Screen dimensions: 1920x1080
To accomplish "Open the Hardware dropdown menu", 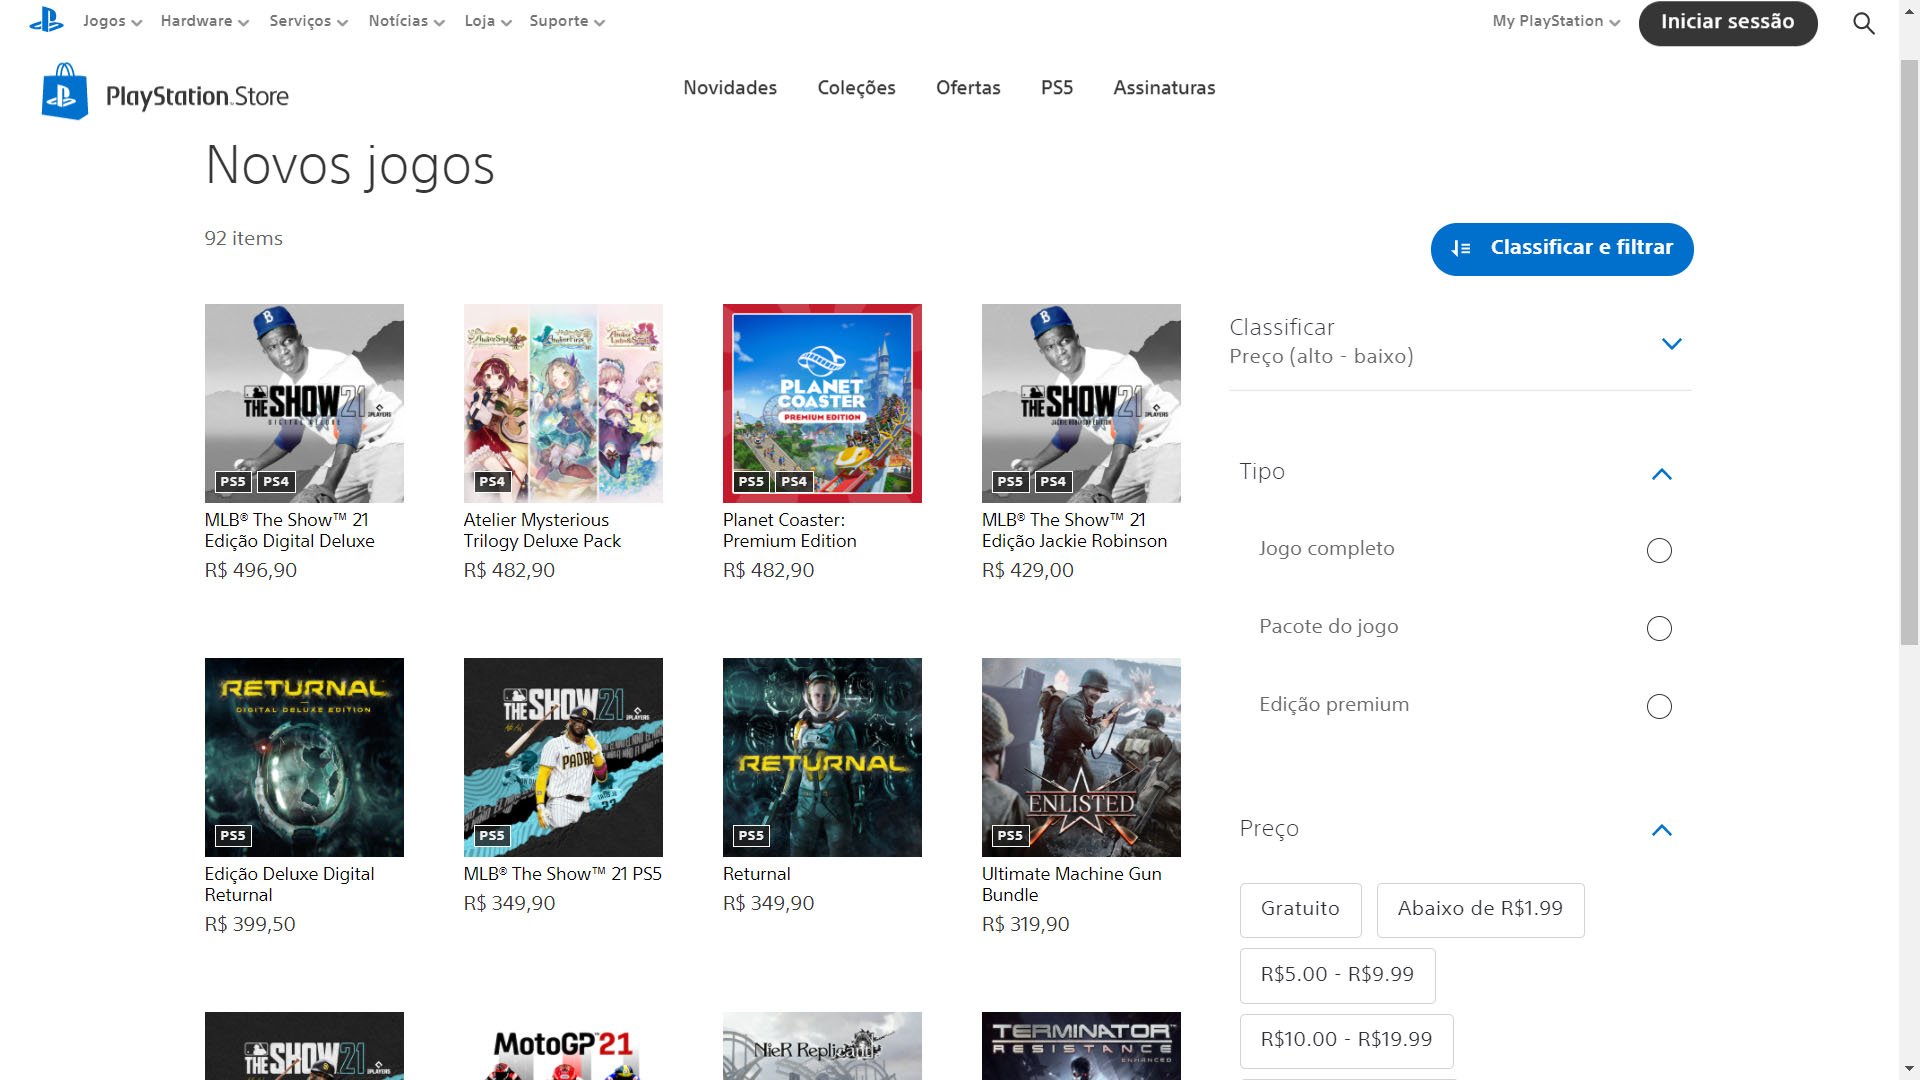I will point(204,21).
